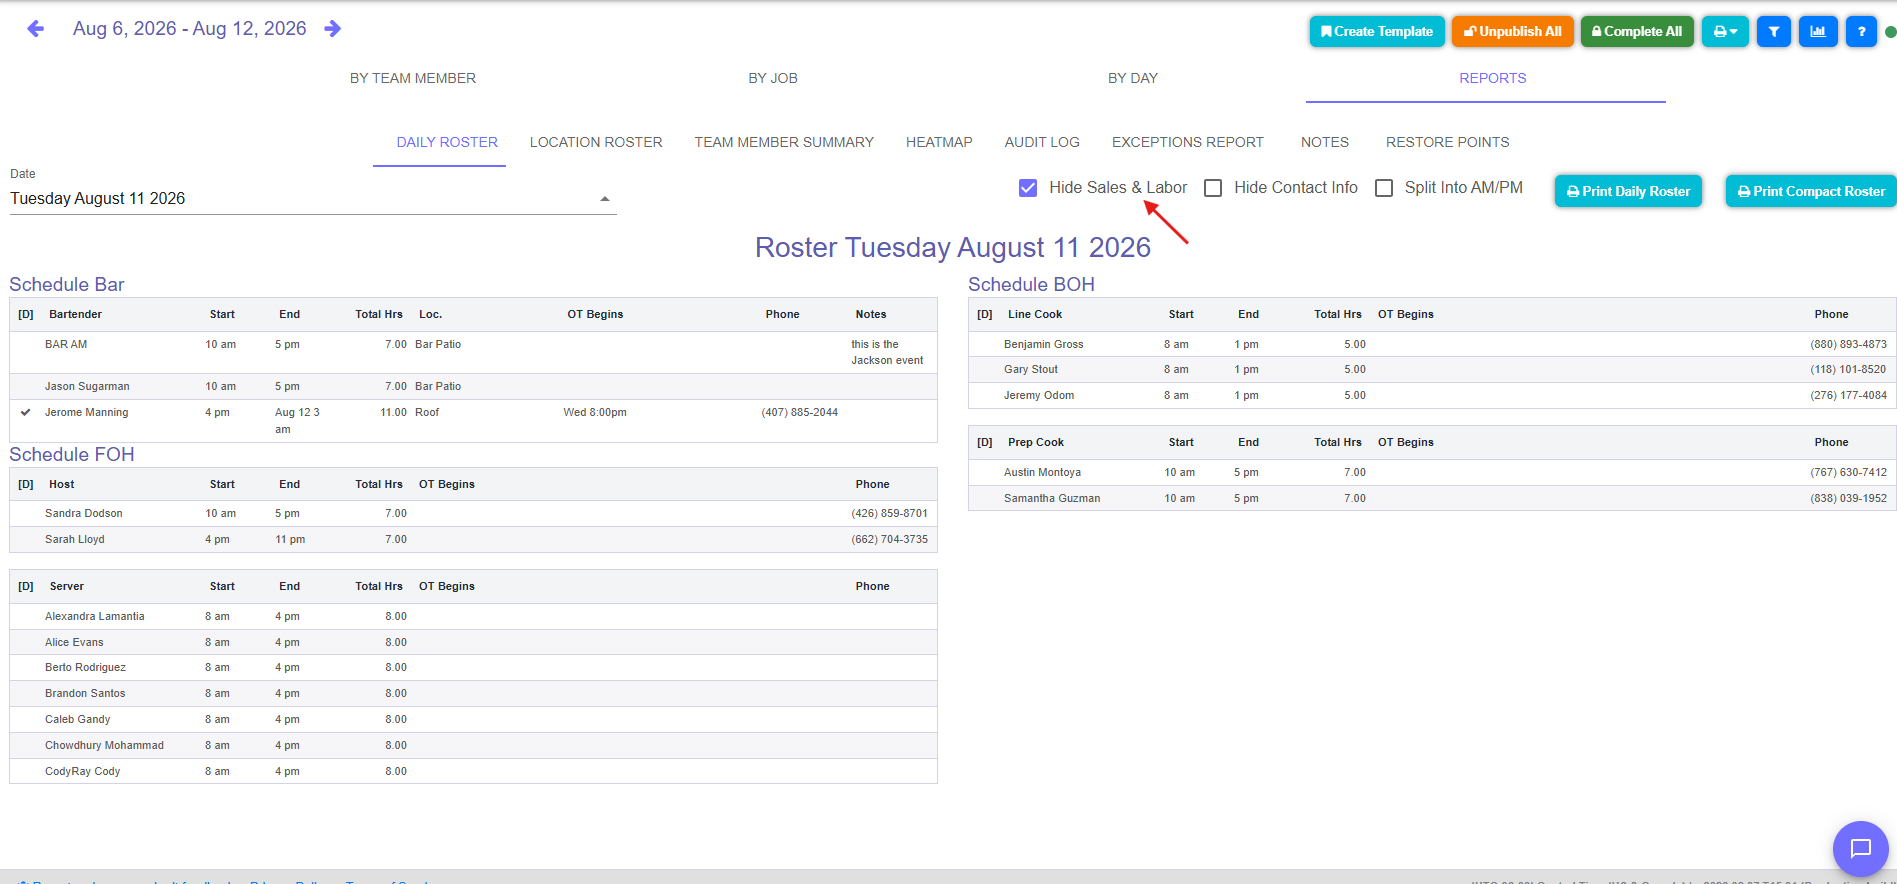Image resolution: width=1897 pixels, height=884 pixels.
Task: Click the Schedule BOH heading
Action: (x=1031, y=285)
